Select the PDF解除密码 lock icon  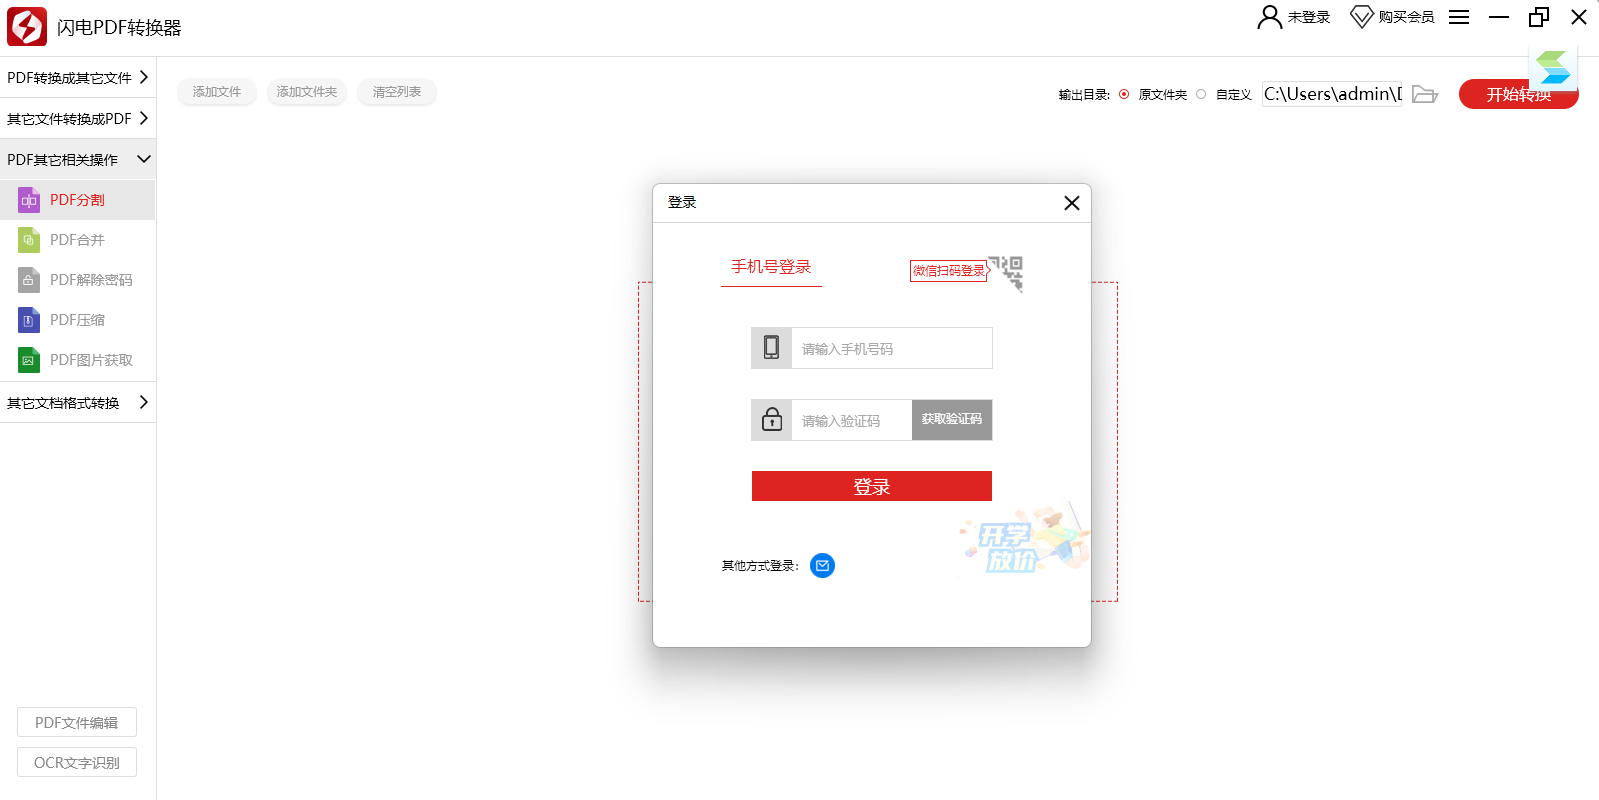coord(29,280)
